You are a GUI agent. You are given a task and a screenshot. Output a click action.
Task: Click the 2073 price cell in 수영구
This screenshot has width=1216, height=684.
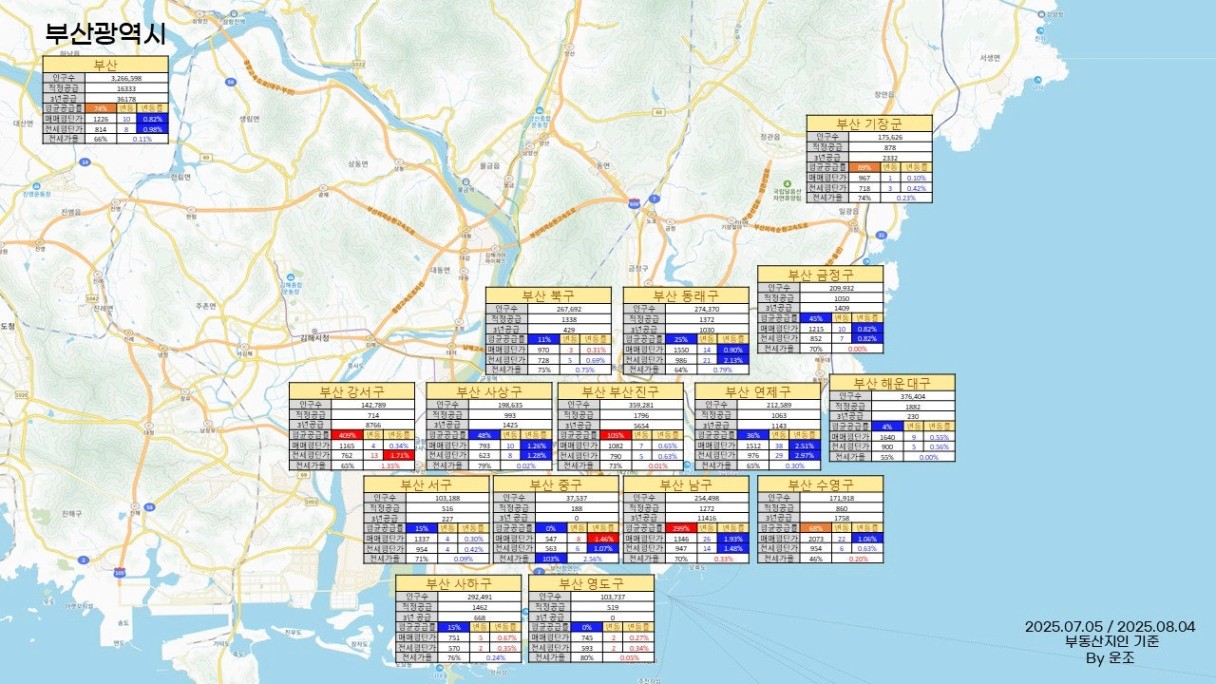tap(816, 538)
